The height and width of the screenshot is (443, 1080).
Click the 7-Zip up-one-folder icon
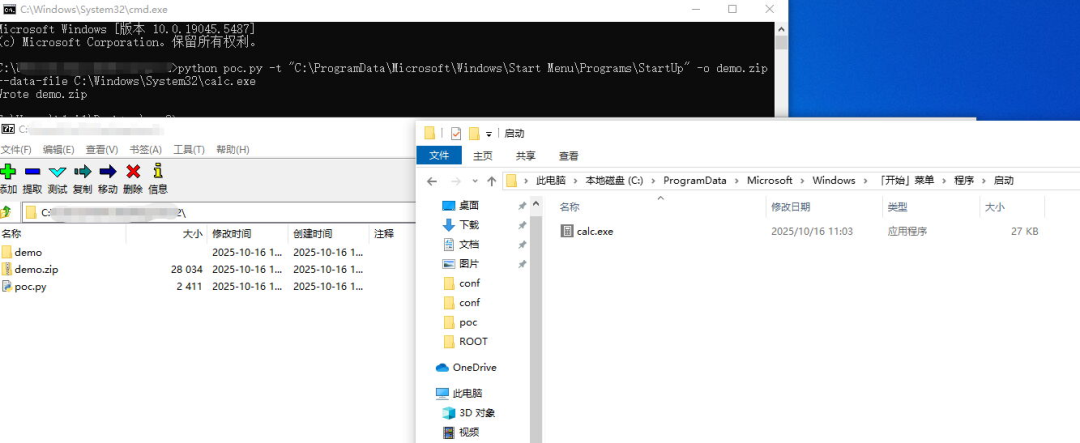7,212
